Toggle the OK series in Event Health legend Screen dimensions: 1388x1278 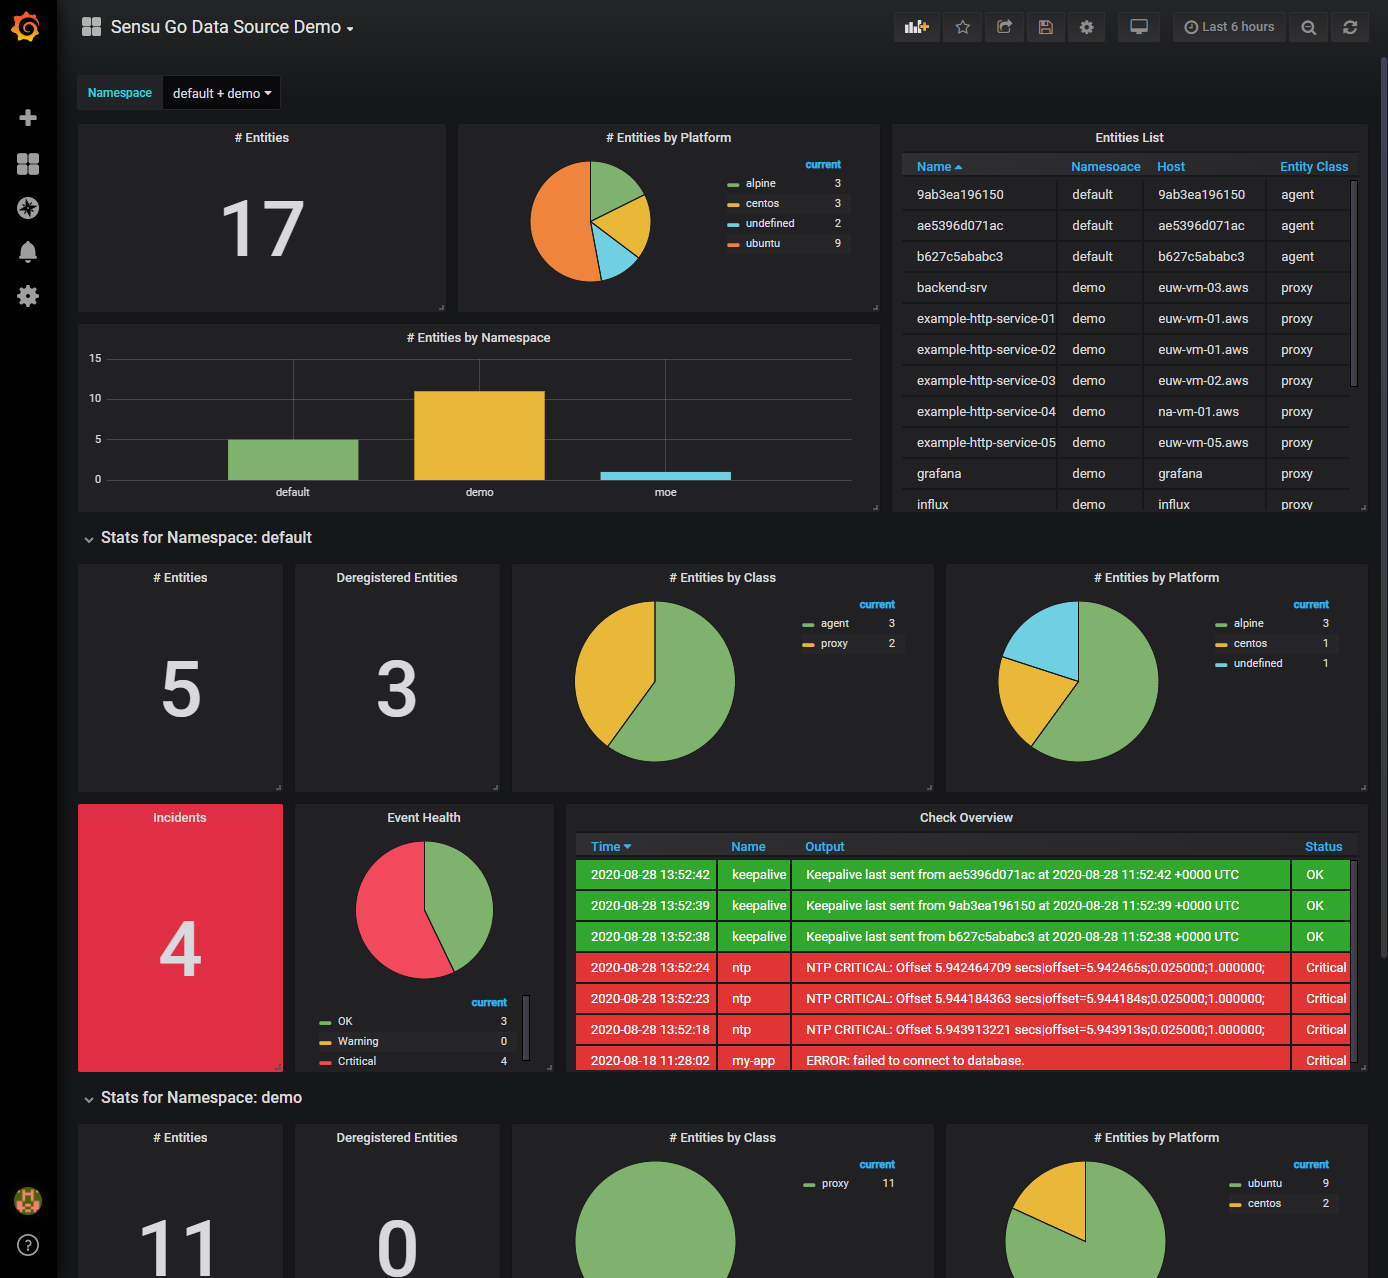click(344, 1022)
